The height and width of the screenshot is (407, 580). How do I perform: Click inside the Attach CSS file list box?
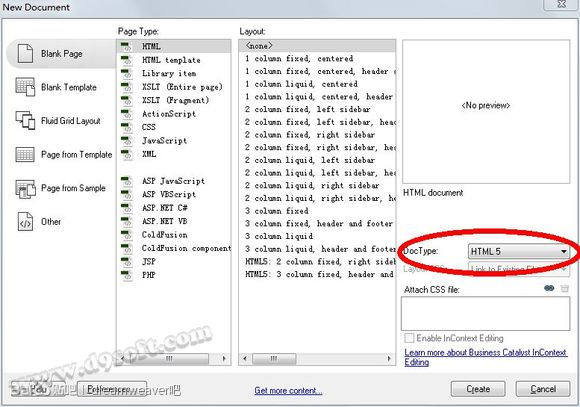pos(486,313)
